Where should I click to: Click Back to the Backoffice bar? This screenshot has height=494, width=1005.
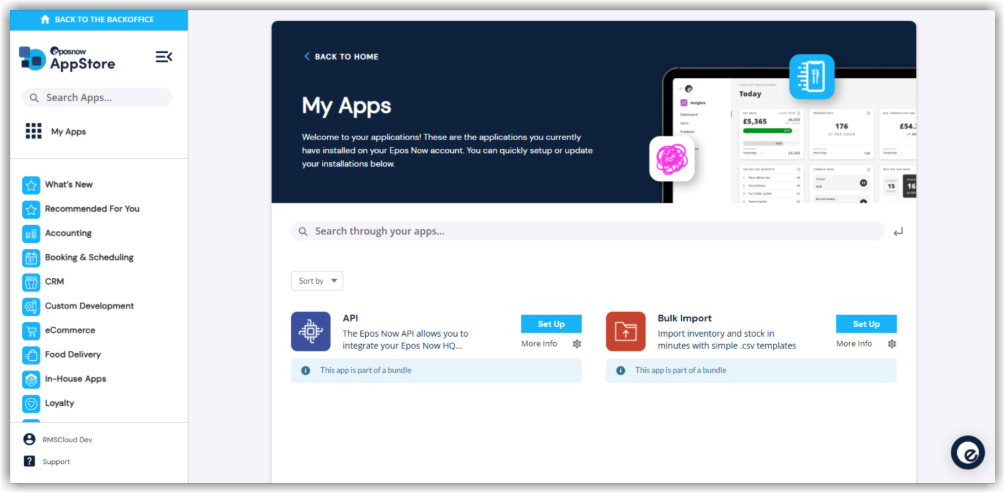click(99, 20)
